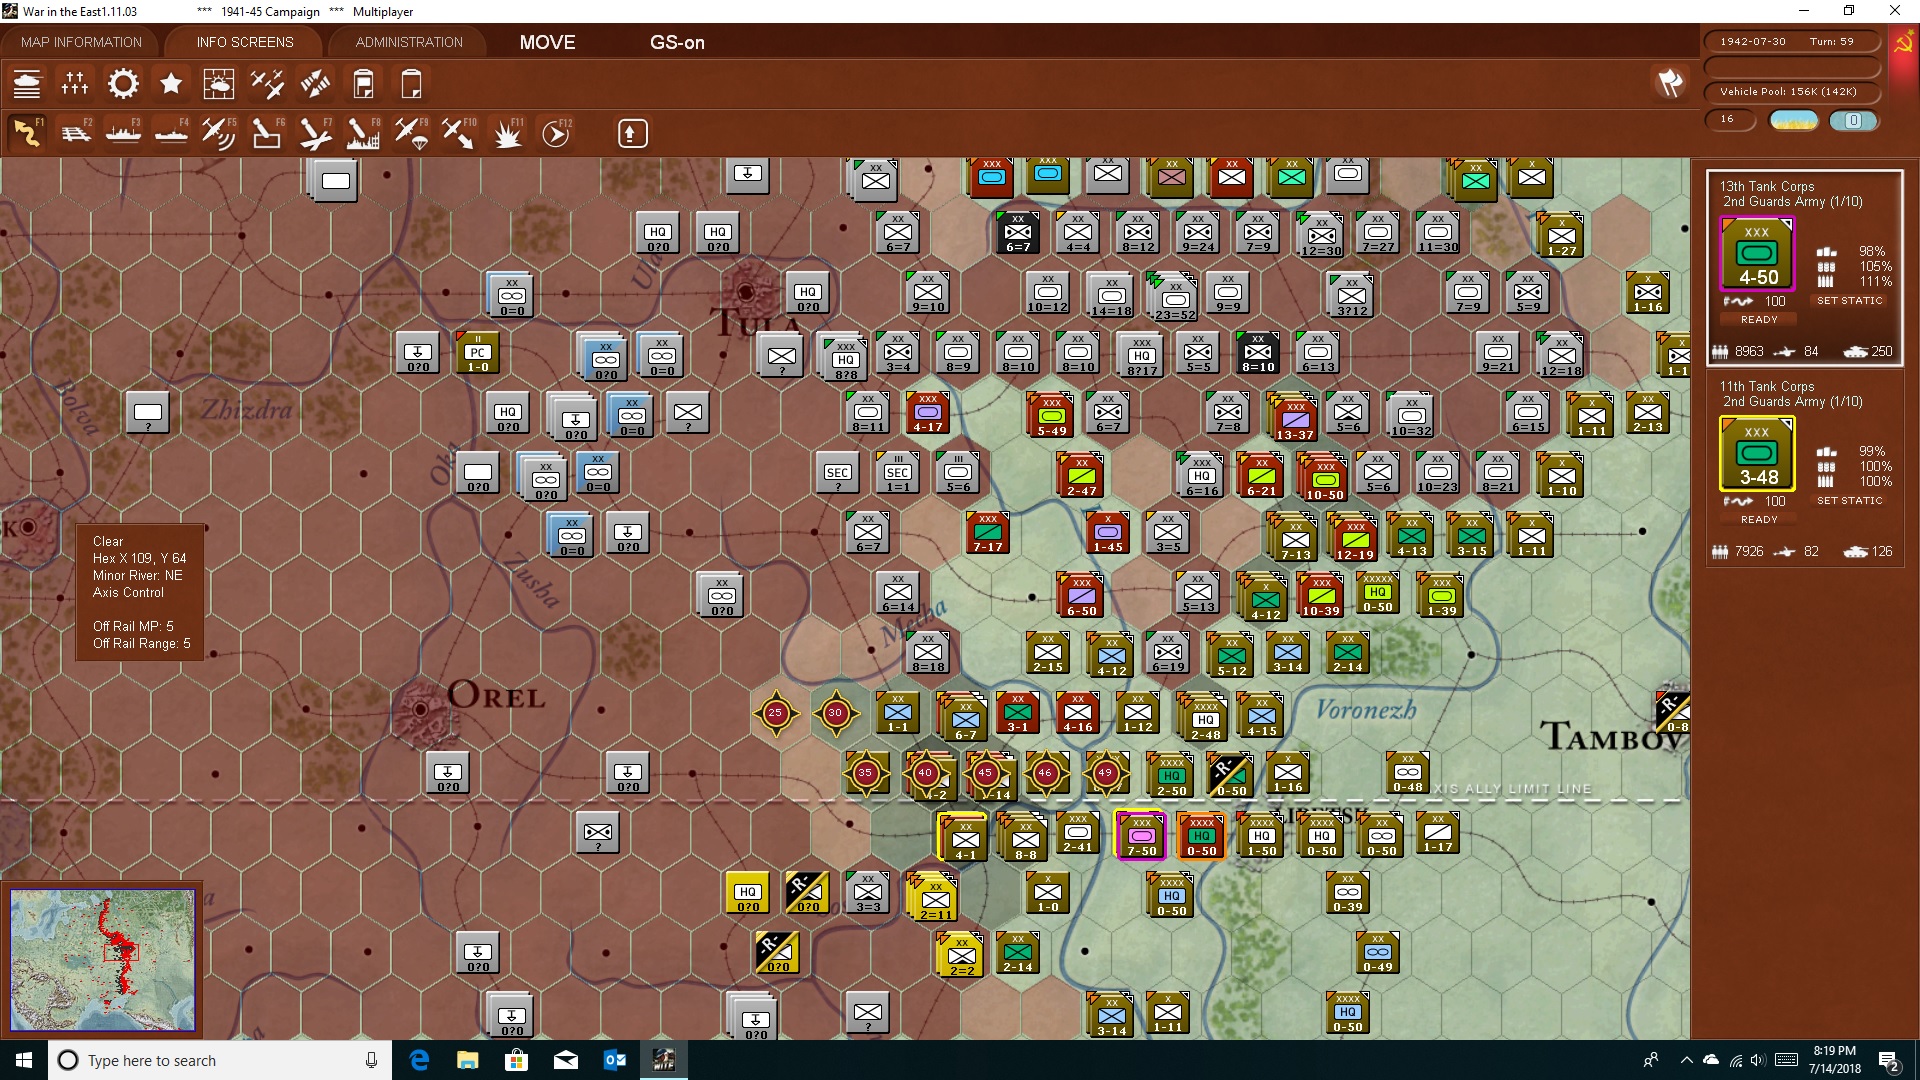Open the MAP INFORMATION tab
Screen dimensions: 1920x1080
pyautogui.click(x=81, y=42)
